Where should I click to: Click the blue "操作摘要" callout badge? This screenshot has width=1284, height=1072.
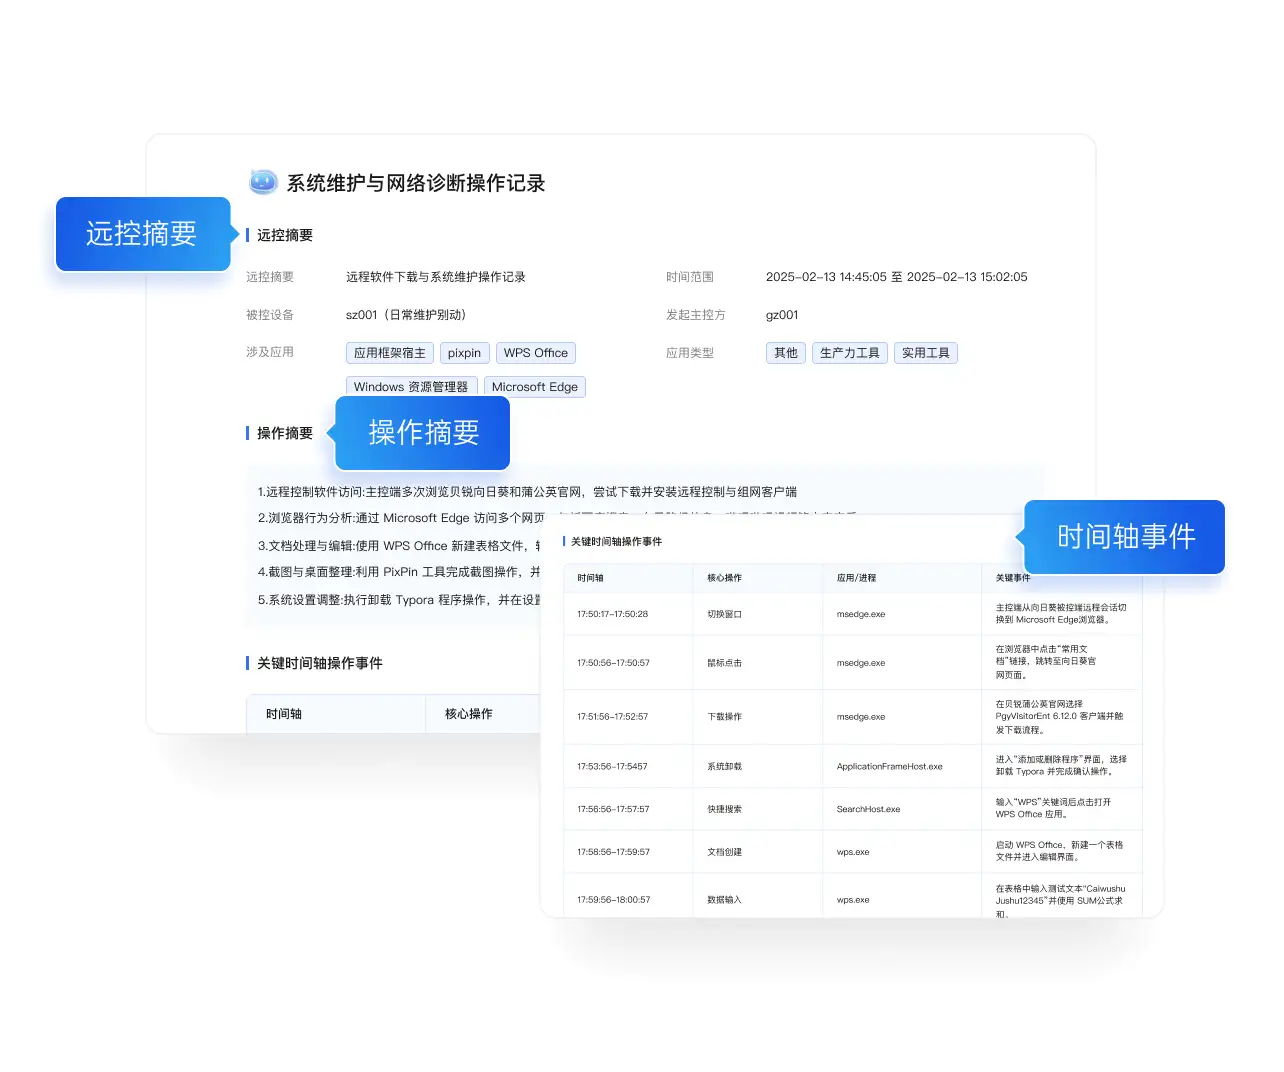pyautogui.click(x=422, y=433)
